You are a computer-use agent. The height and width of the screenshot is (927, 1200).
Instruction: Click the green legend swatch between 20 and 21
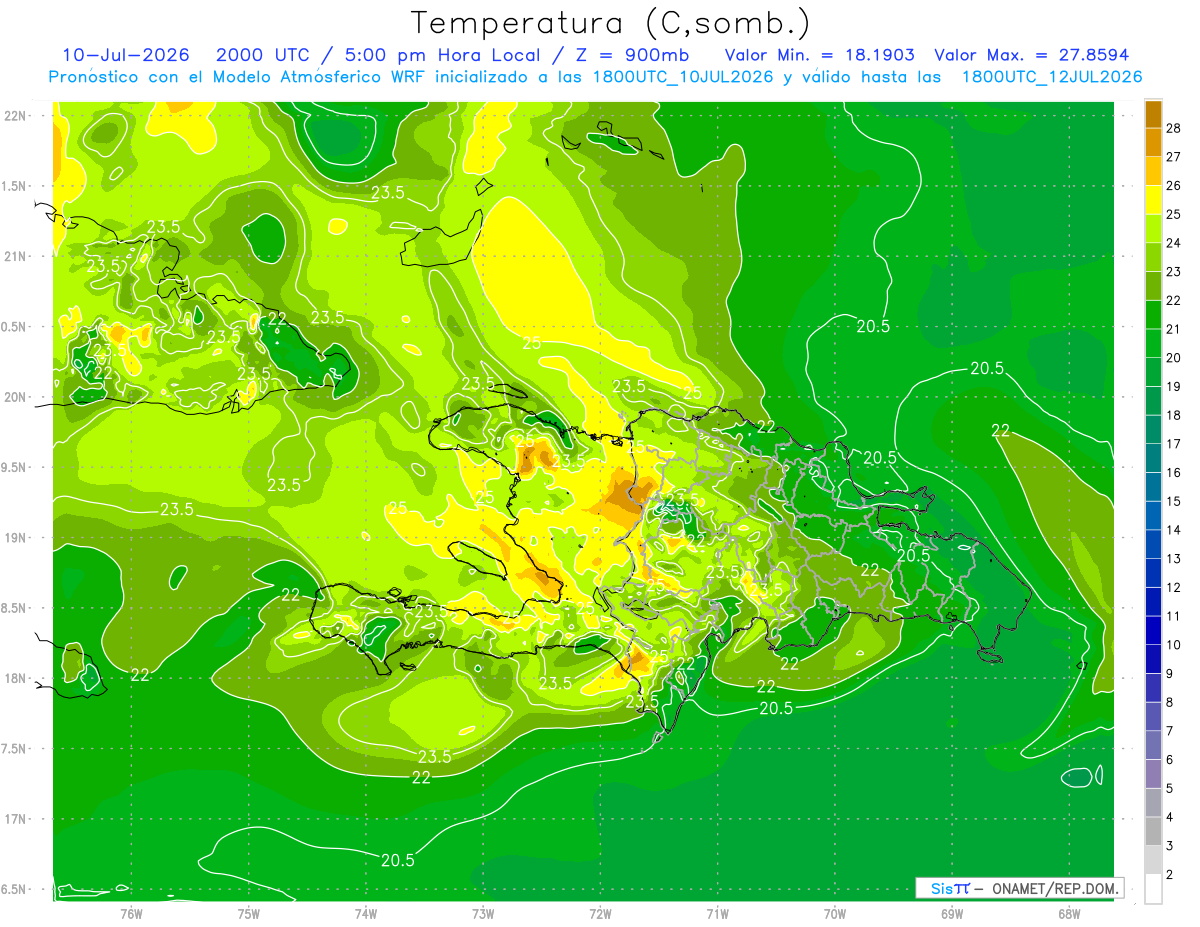(1153, 343)
